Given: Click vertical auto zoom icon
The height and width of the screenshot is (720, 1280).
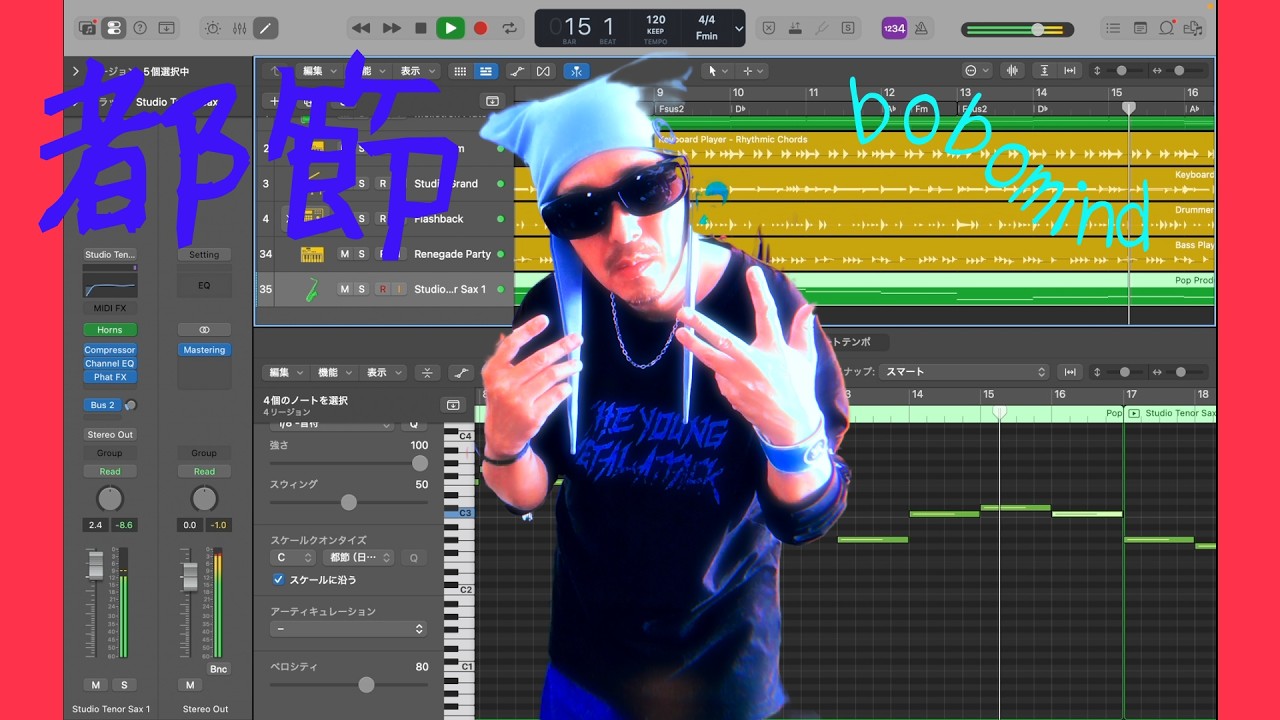Looking at the screenshot, I should tap(1045, 71).
